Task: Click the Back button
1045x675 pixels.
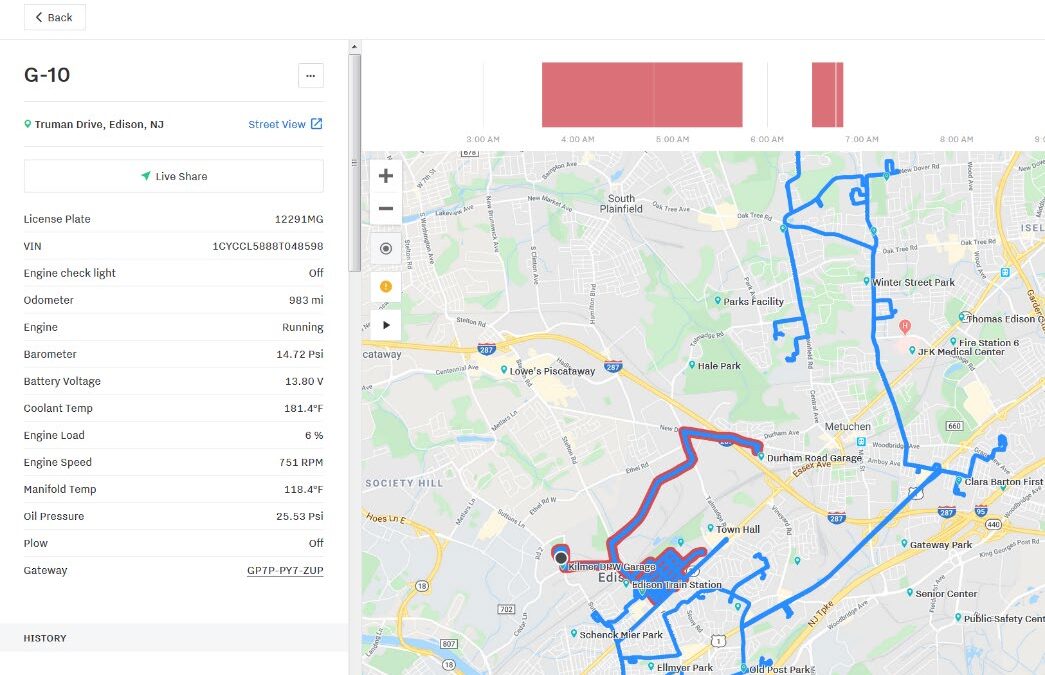Action: (x=54, y=17)
